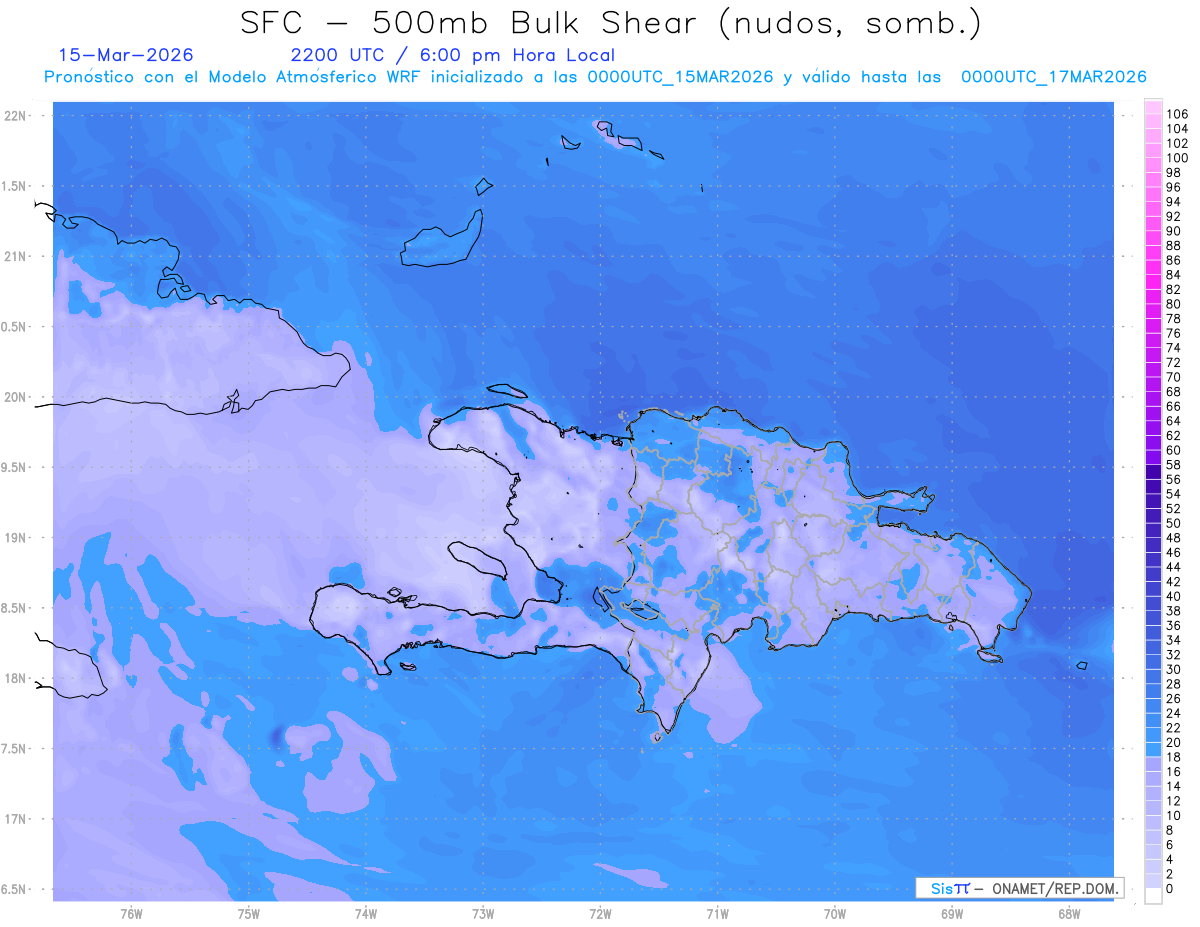
Task: Click the '60' value on the color scale
Action: 1174,450
